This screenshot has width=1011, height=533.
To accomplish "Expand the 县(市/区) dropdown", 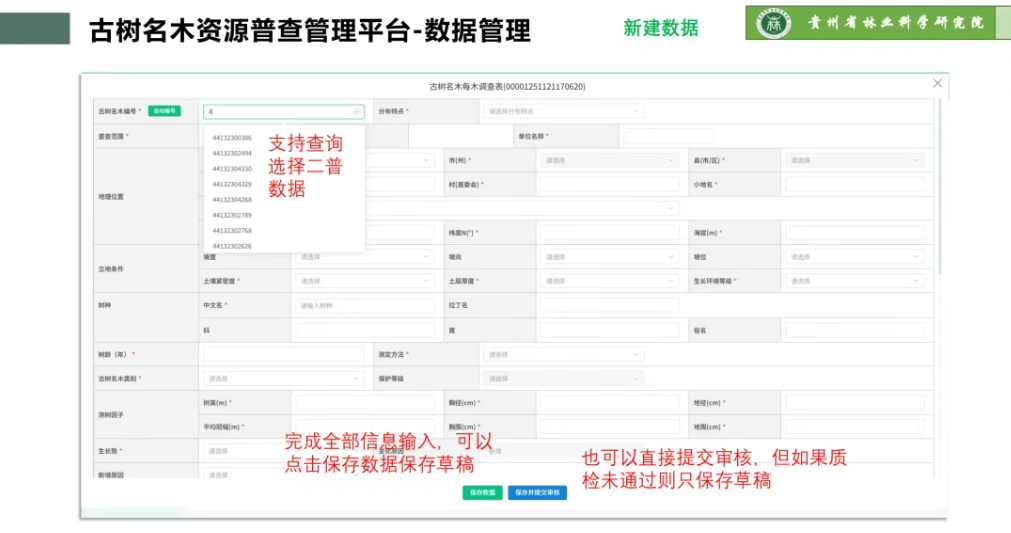I will [x=854, y=160].
